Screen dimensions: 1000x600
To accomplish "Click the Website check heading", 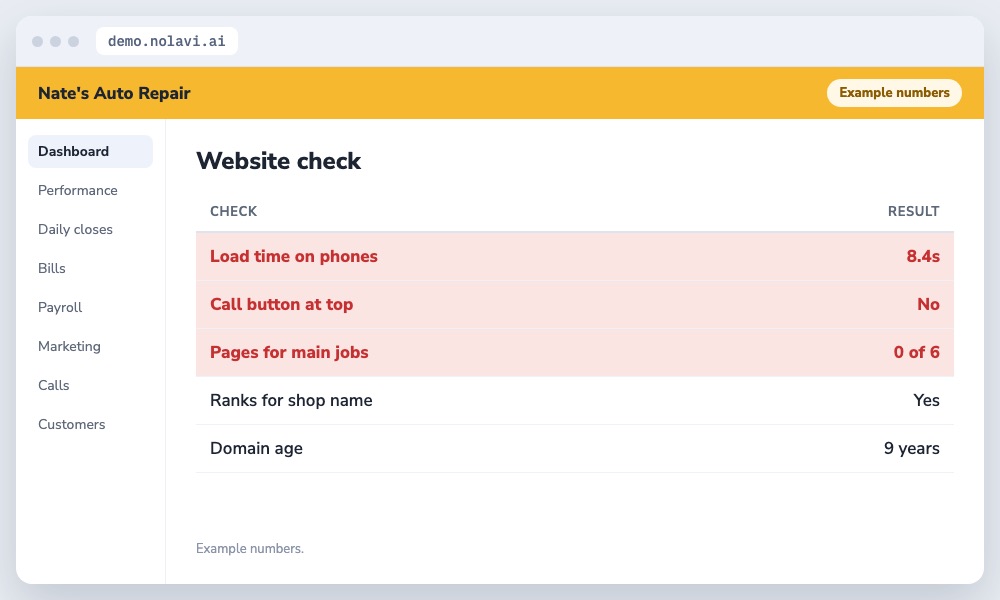I will tap(279, 161).
